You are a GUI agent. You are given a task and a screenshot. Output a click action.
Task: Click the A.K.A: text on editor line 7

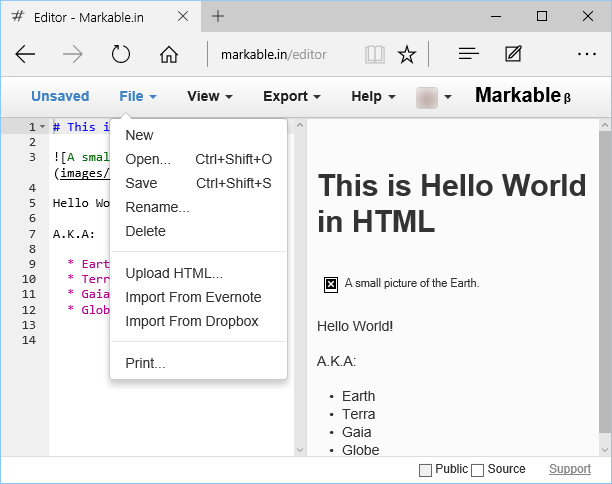tap(73, 234)
